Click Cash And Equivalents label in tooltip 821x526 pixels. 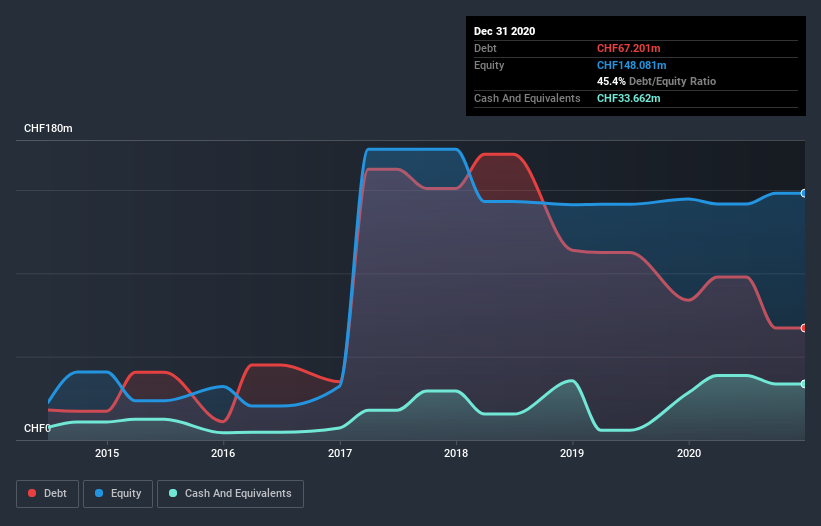[527, 98]
